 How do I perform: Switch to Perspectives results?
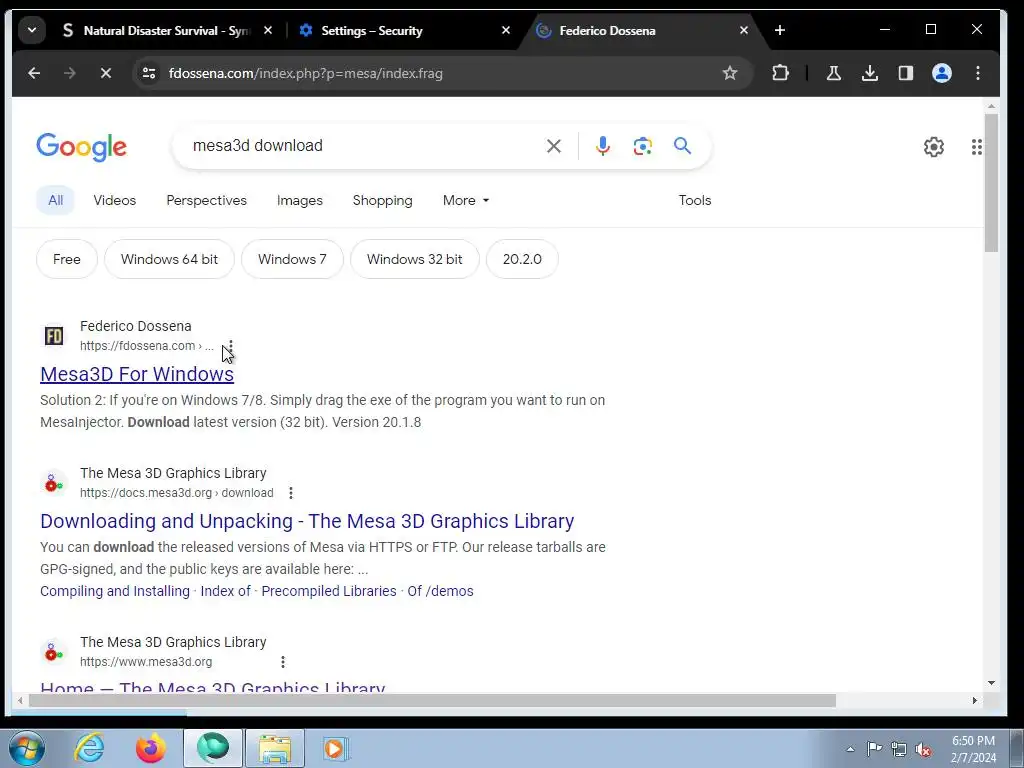[x=206, y=200]
